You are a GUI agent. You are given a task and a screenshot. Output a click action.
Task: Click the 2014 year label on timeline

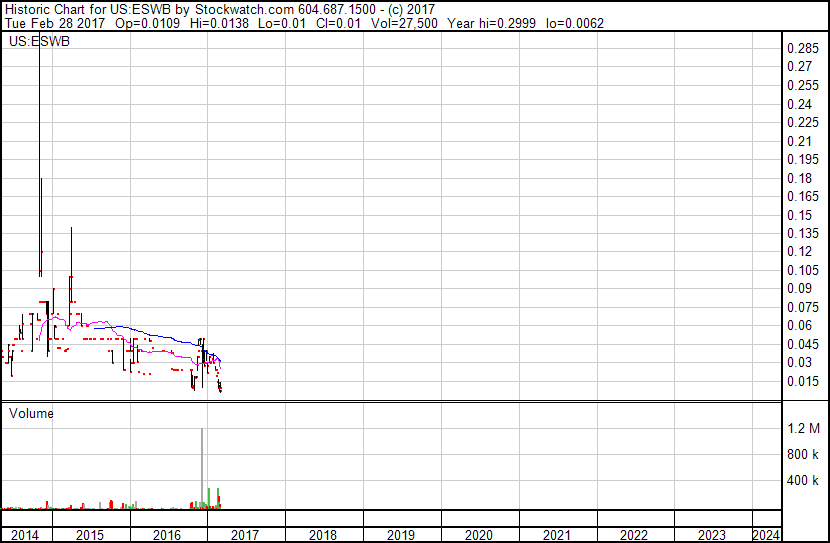24,535
